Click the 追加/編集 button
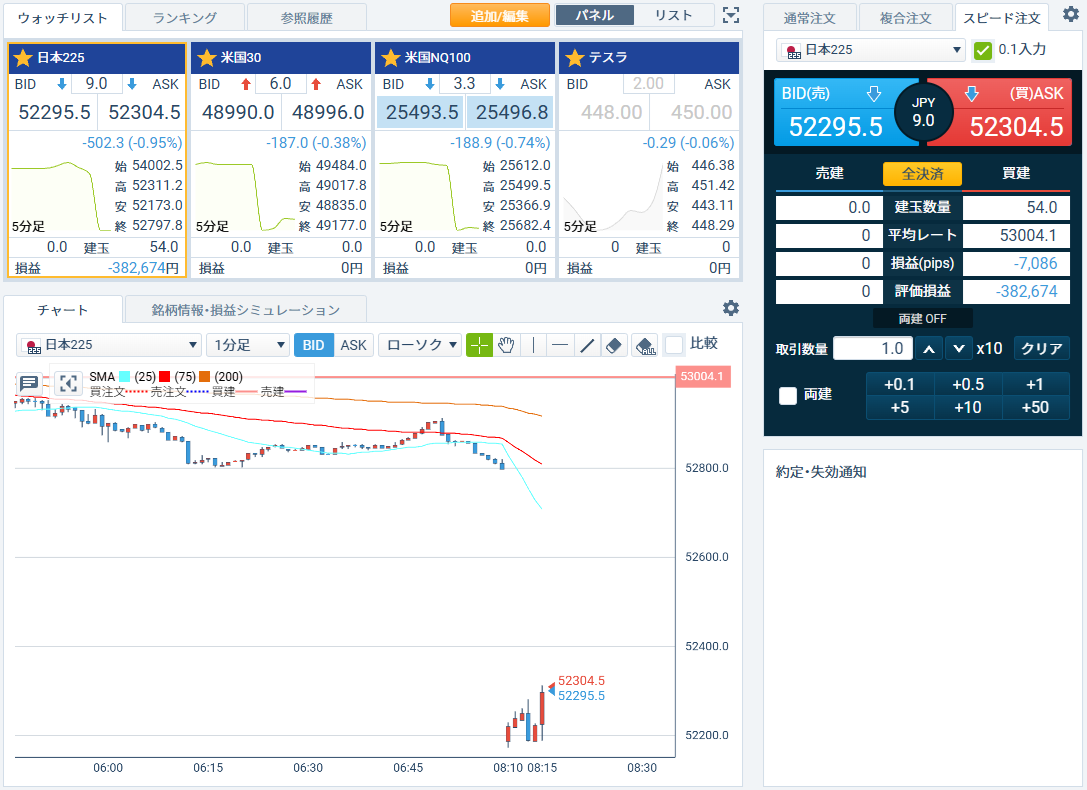 [x=500, y=15]
